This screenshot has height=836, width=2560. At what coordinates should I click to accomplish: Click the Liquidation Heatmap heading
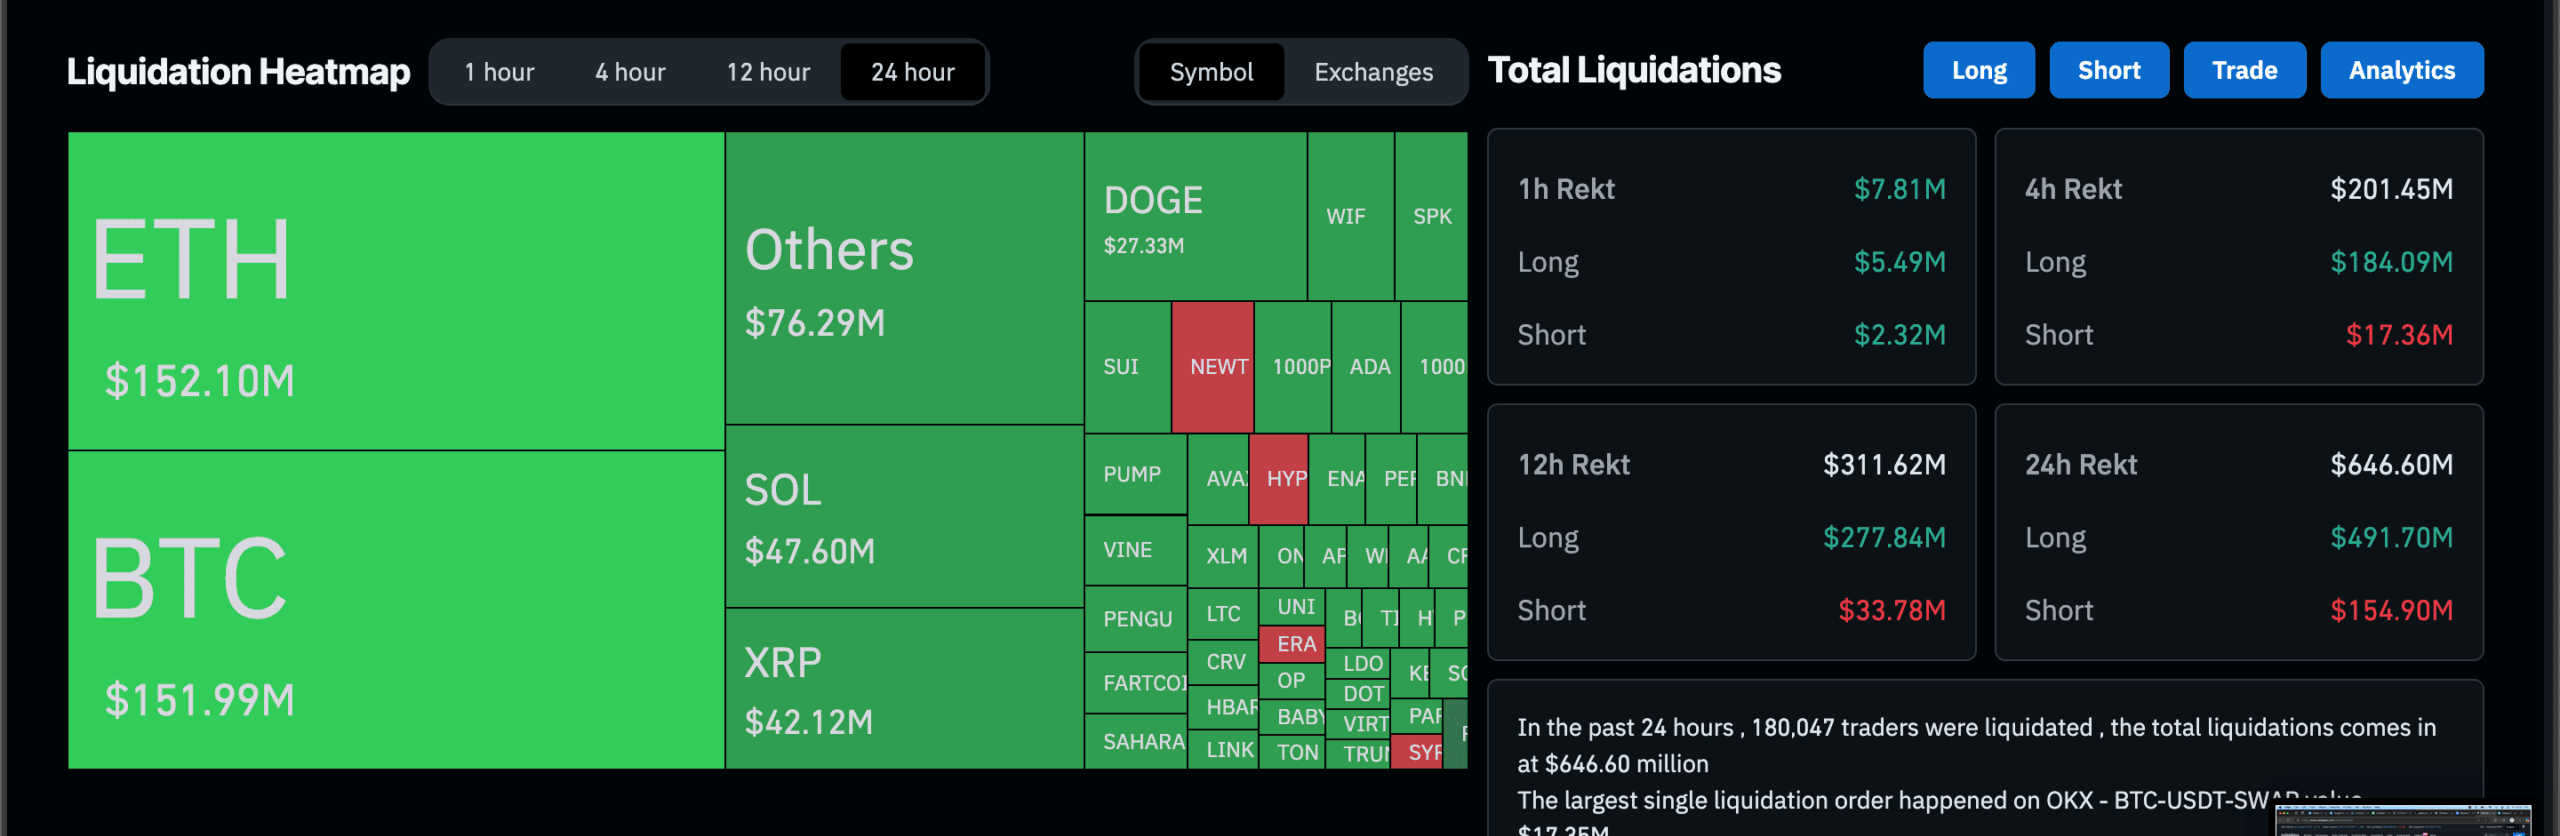(238, 72)
